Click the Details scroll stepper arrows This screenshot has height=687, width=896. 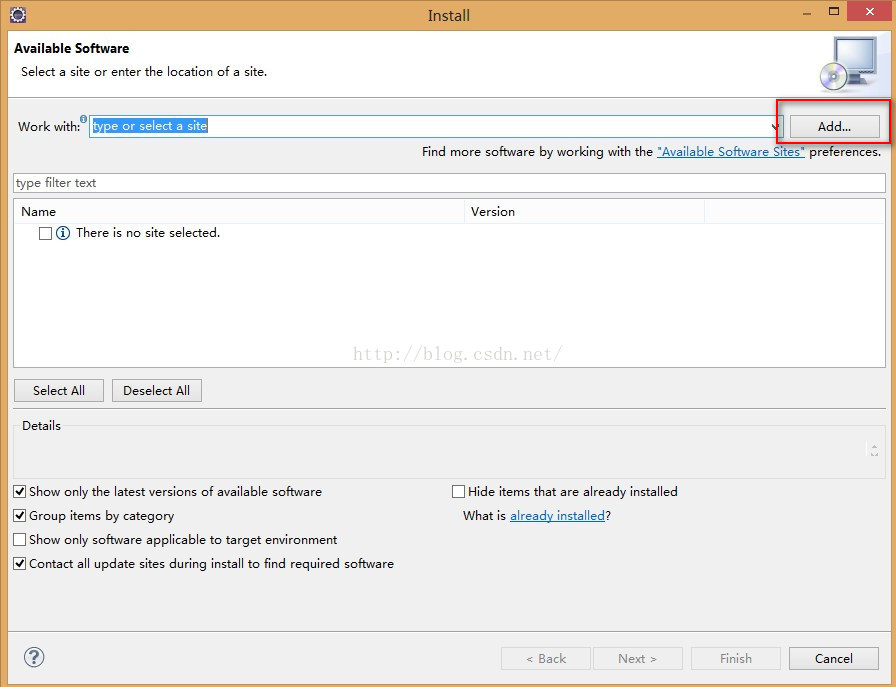click(874, 450)
